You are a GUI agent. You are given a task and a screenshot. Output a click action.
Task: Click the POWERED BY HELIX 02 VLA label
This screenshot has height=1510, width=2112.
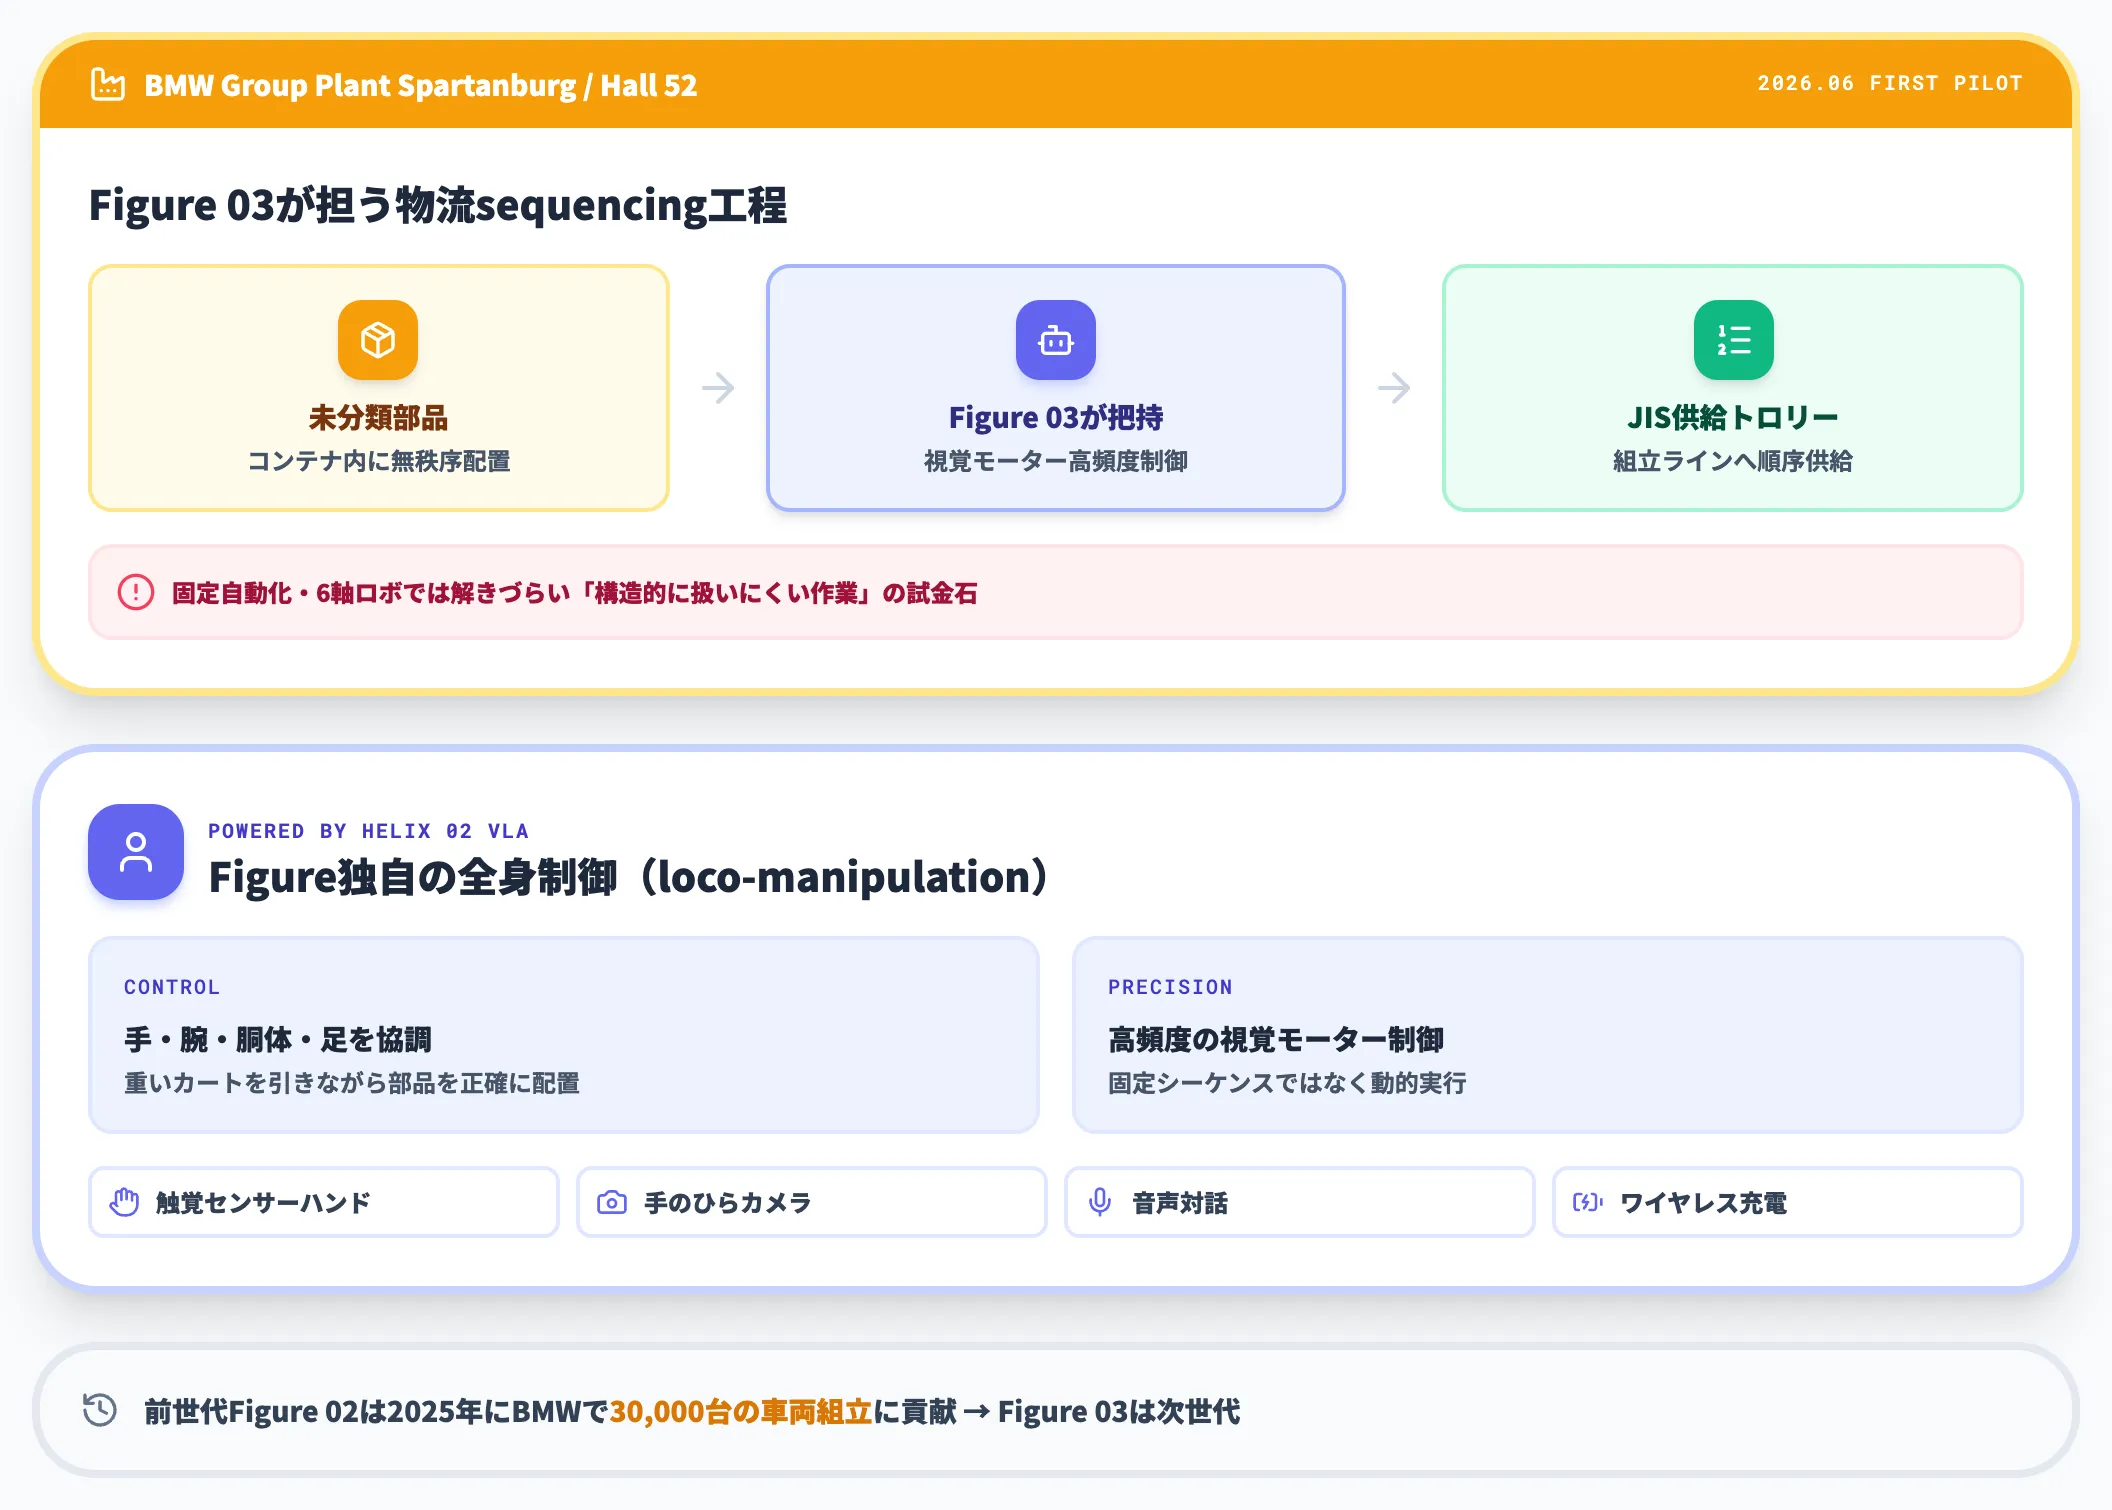coord(368,831)
